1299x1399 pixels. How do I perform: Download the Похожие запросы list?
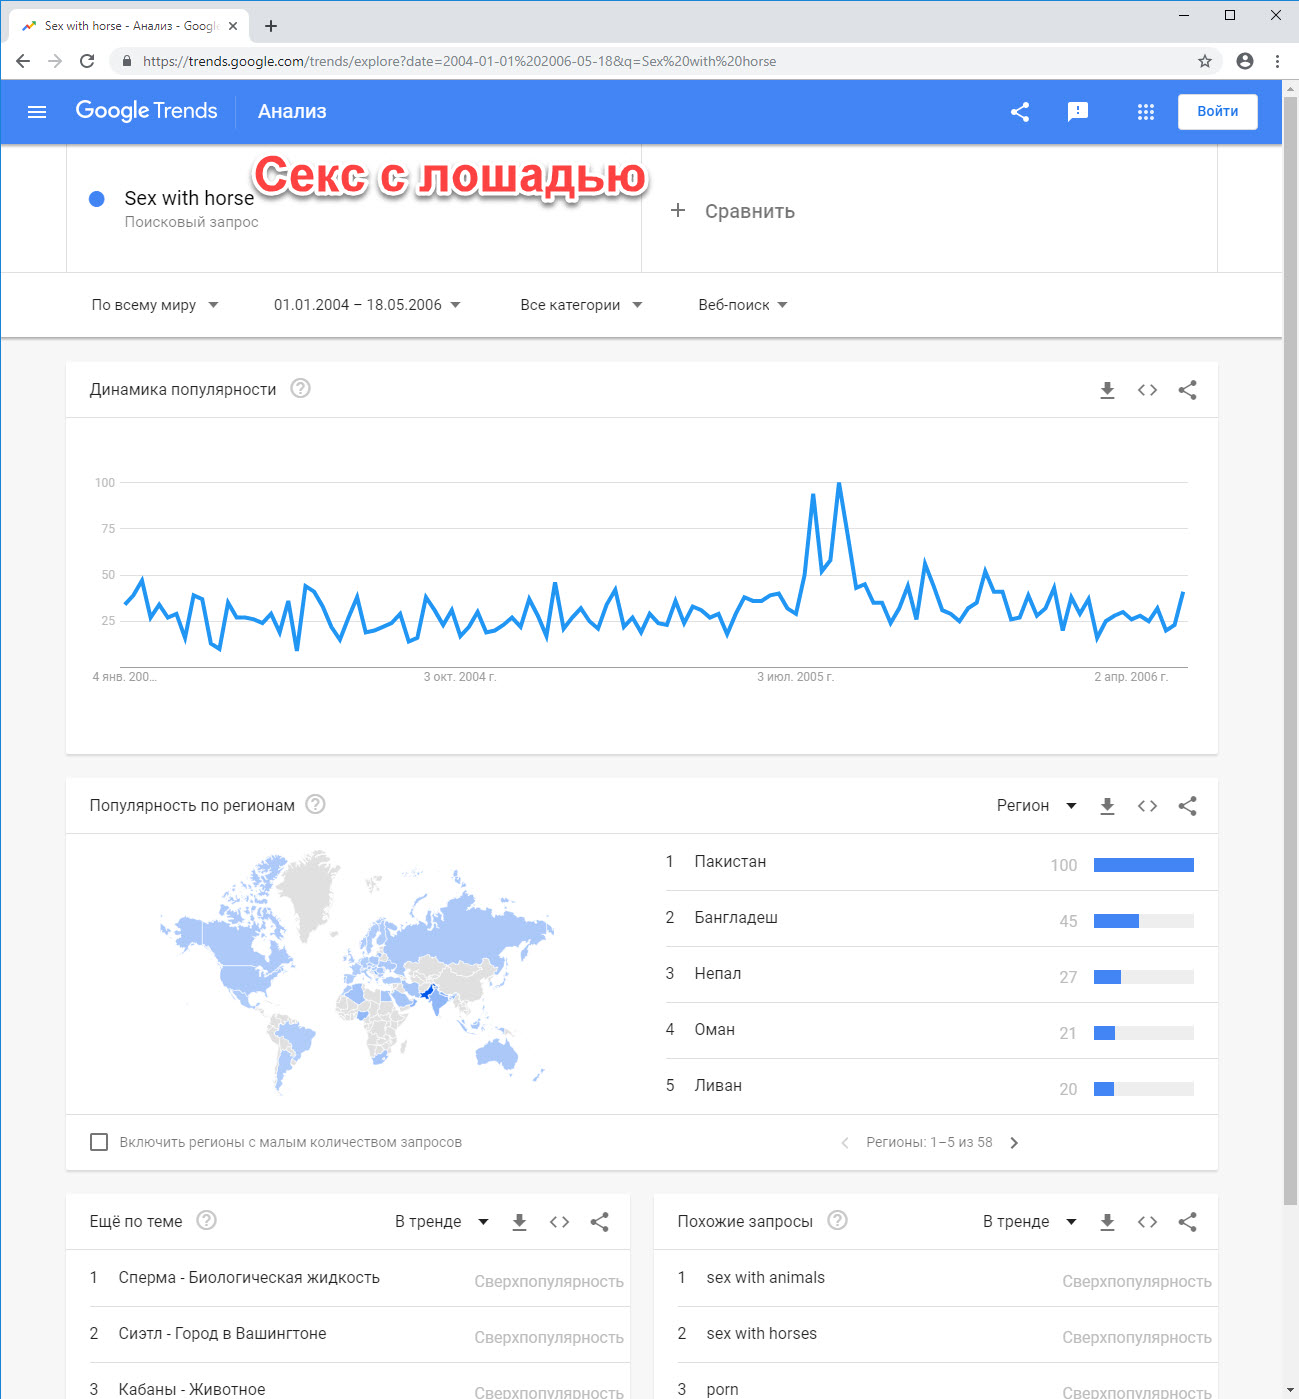point(1107,1222)
